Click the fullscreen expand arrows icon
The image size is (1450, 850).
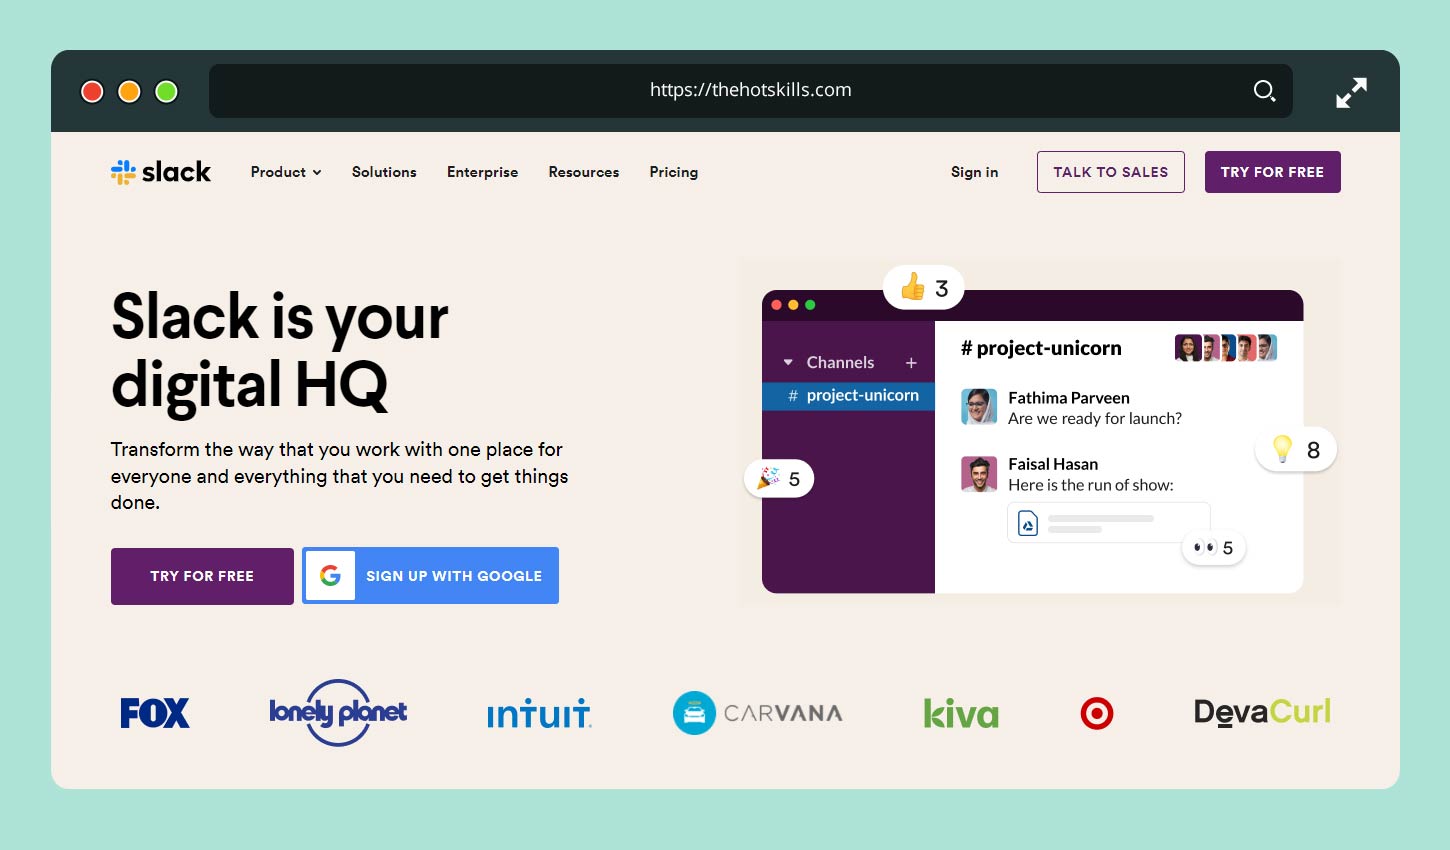pyautogui.click(x=1351, y=92)
